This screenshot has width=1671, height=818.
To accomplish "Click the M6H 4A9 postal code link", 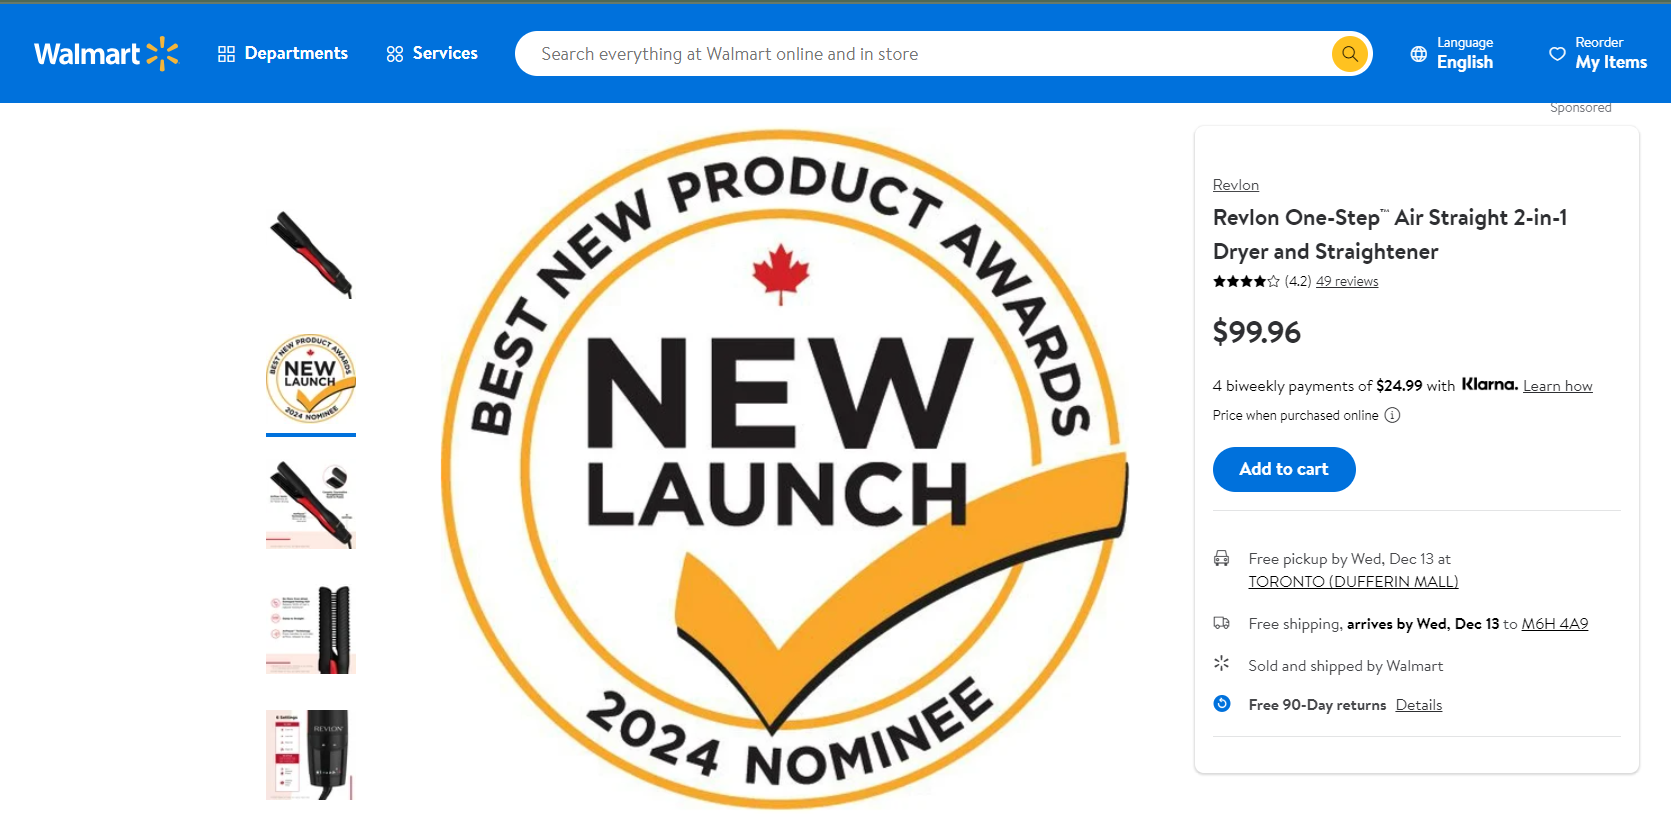I will (1554, 624).
